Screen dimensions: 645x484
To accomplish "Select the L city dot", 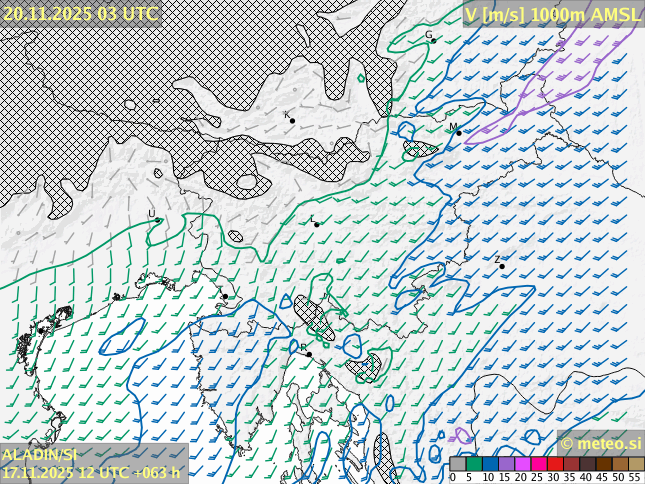I will [317, 224].
